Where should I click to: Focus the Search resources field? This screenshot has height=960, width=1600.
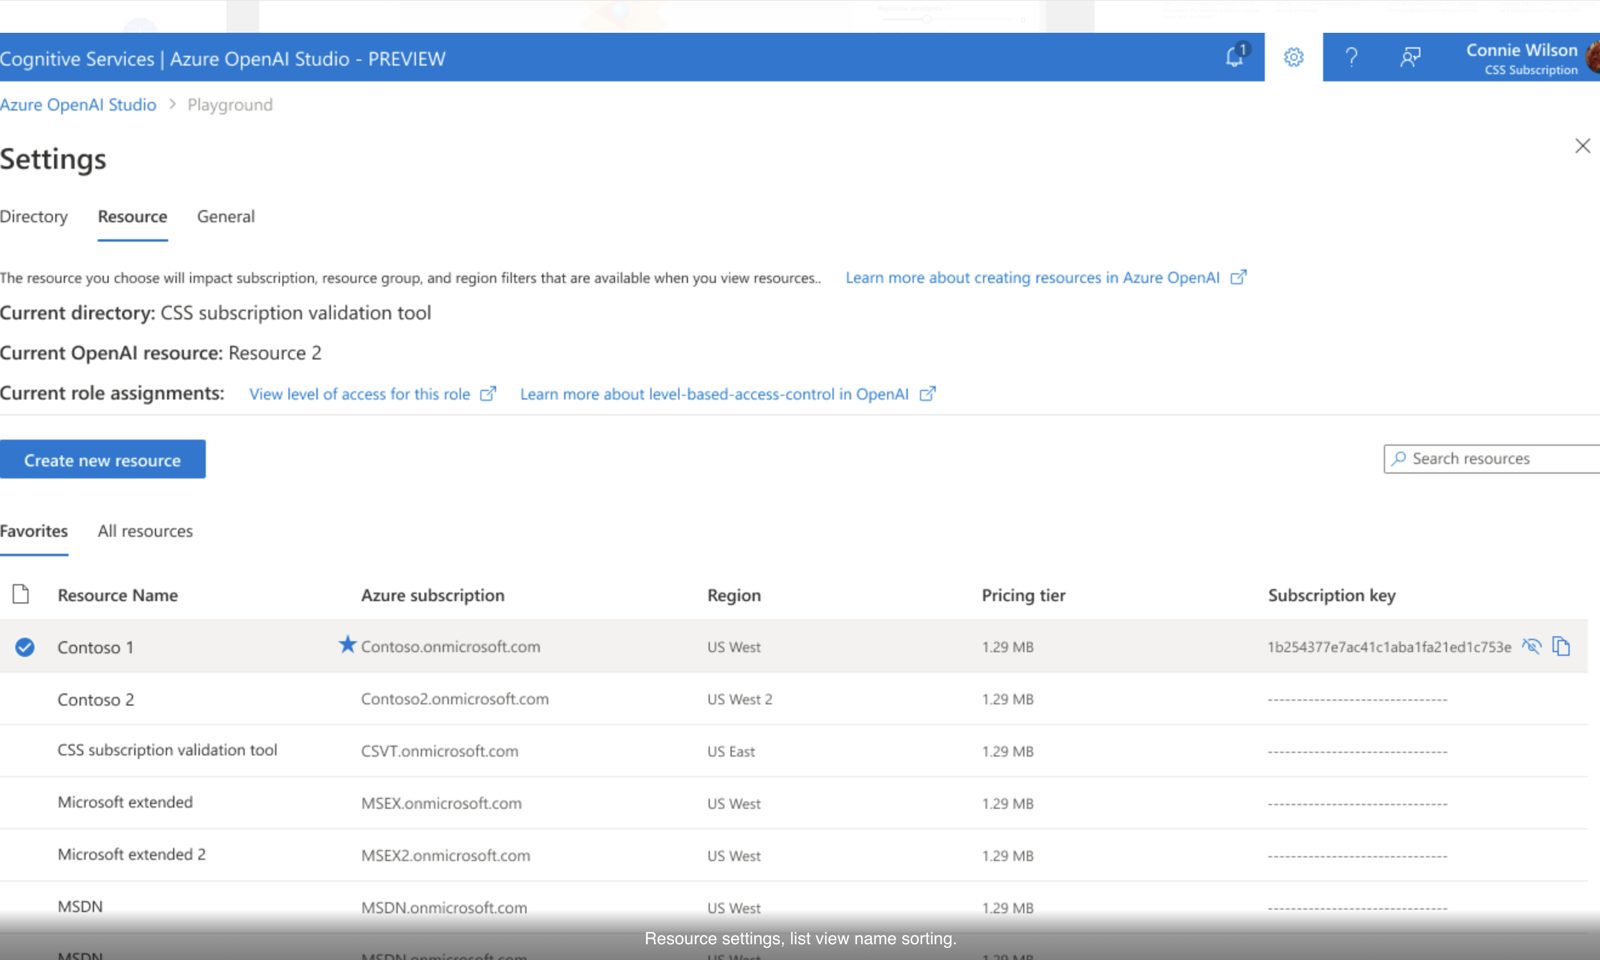1492,459
